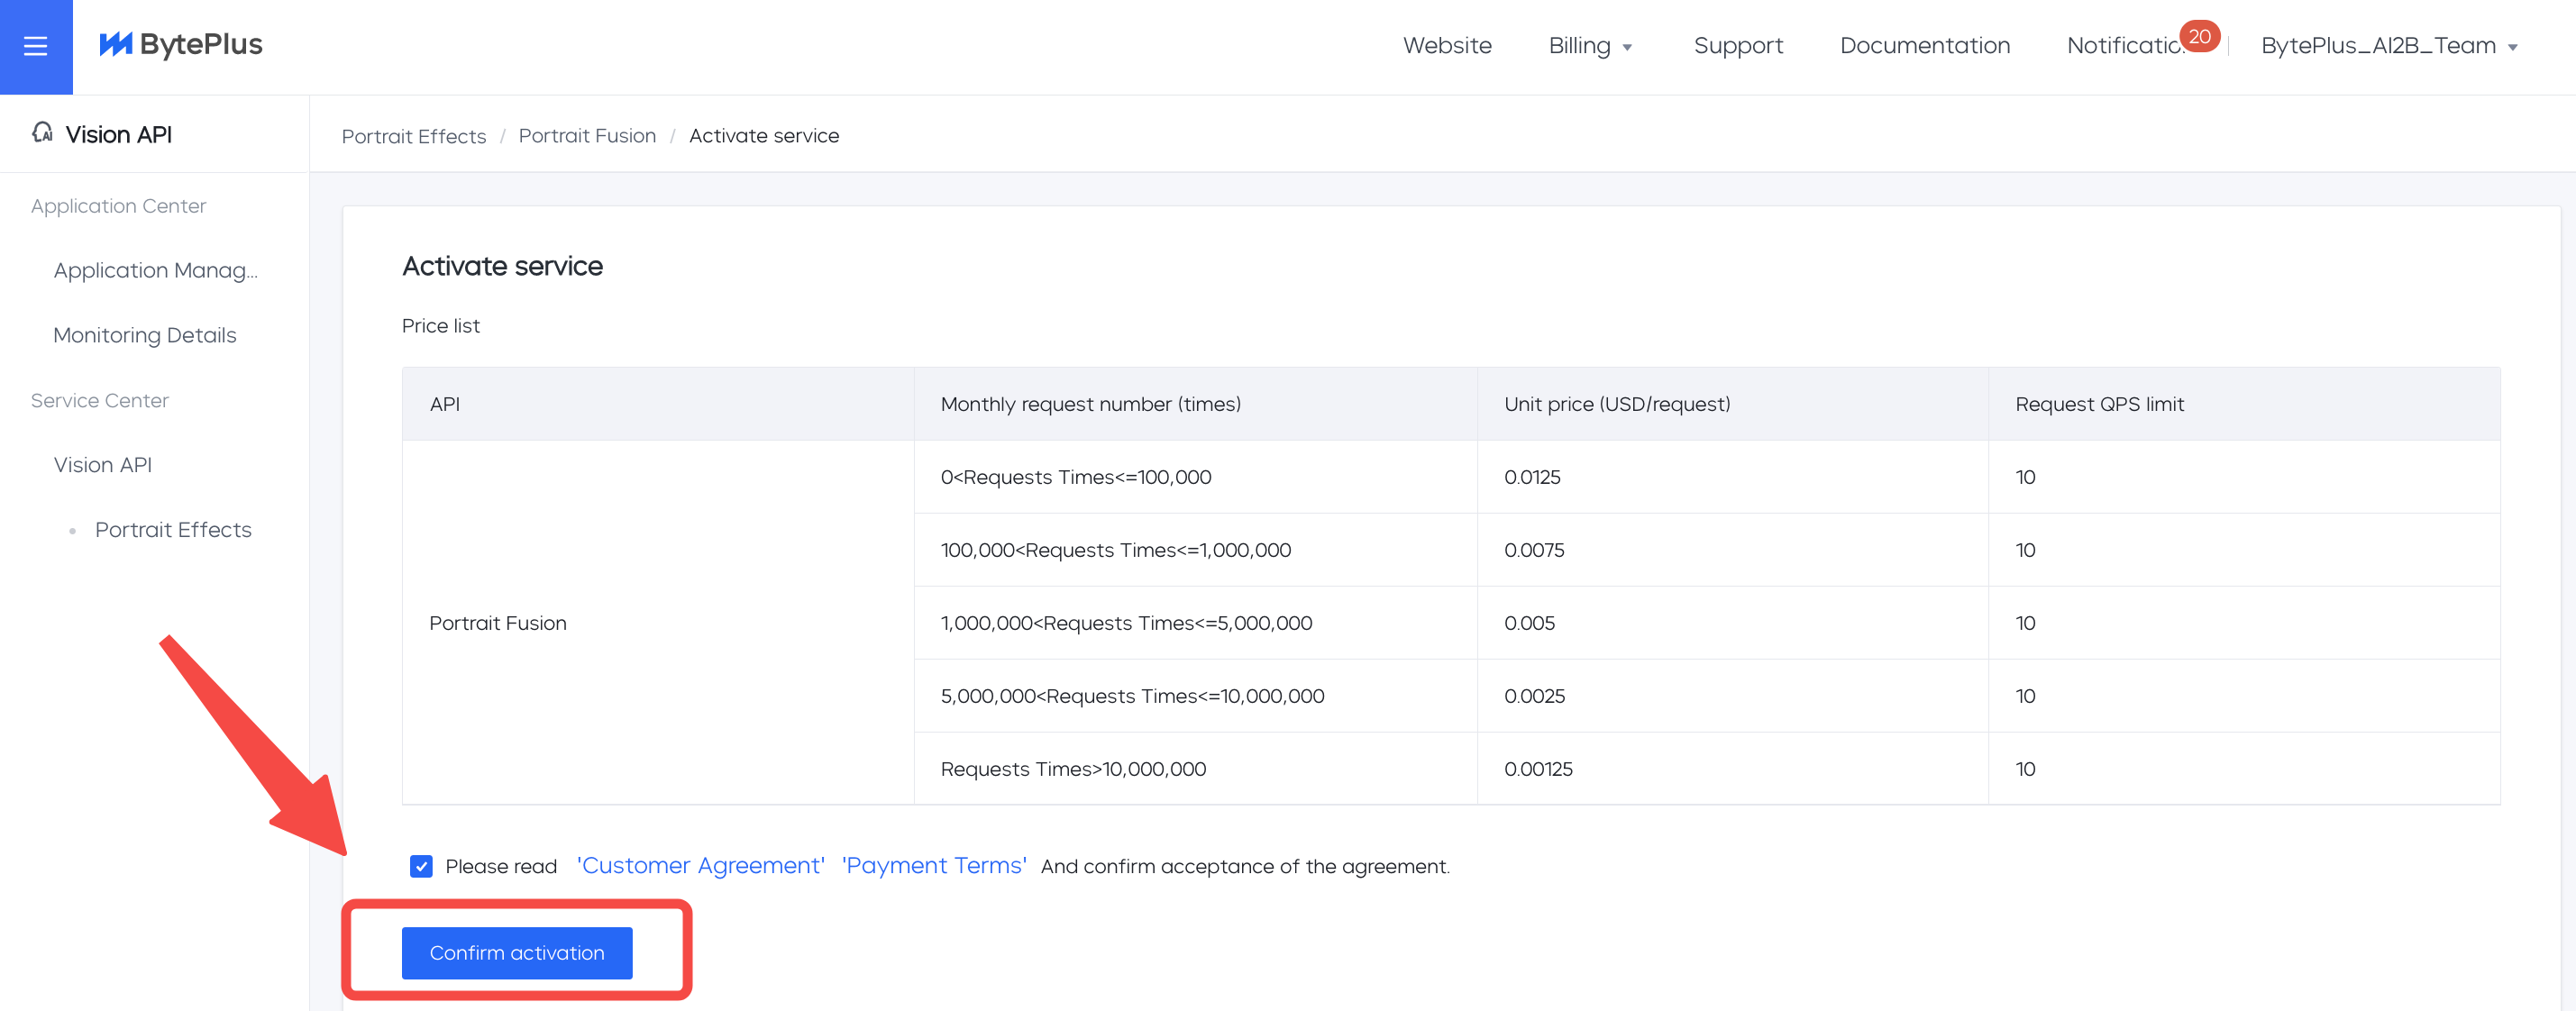Image resolution: width=2576 pixels, height=1011 pixels.
Task: Click the notification badge showing 20
Action: [x=2199, y=36]
